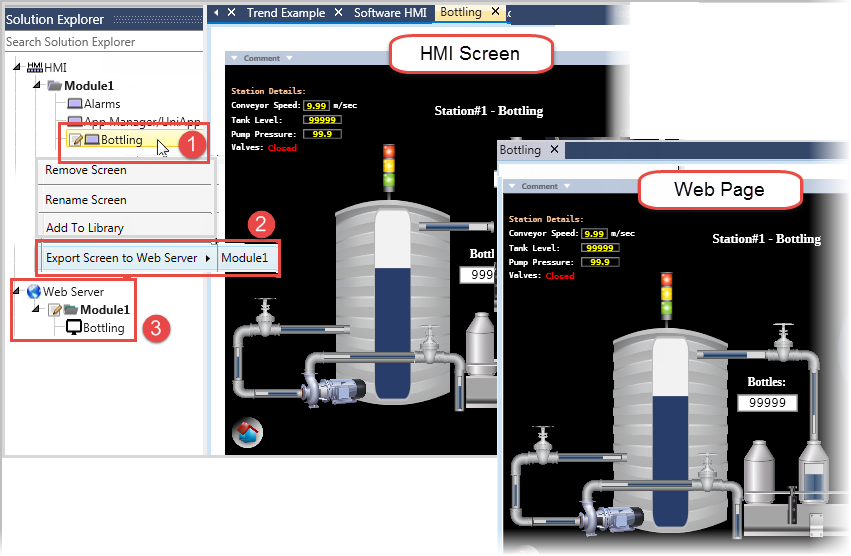The height and width of the screenshot is (556, 851).
Task: Click the home button on HMI screen
Action: point(247,433)
